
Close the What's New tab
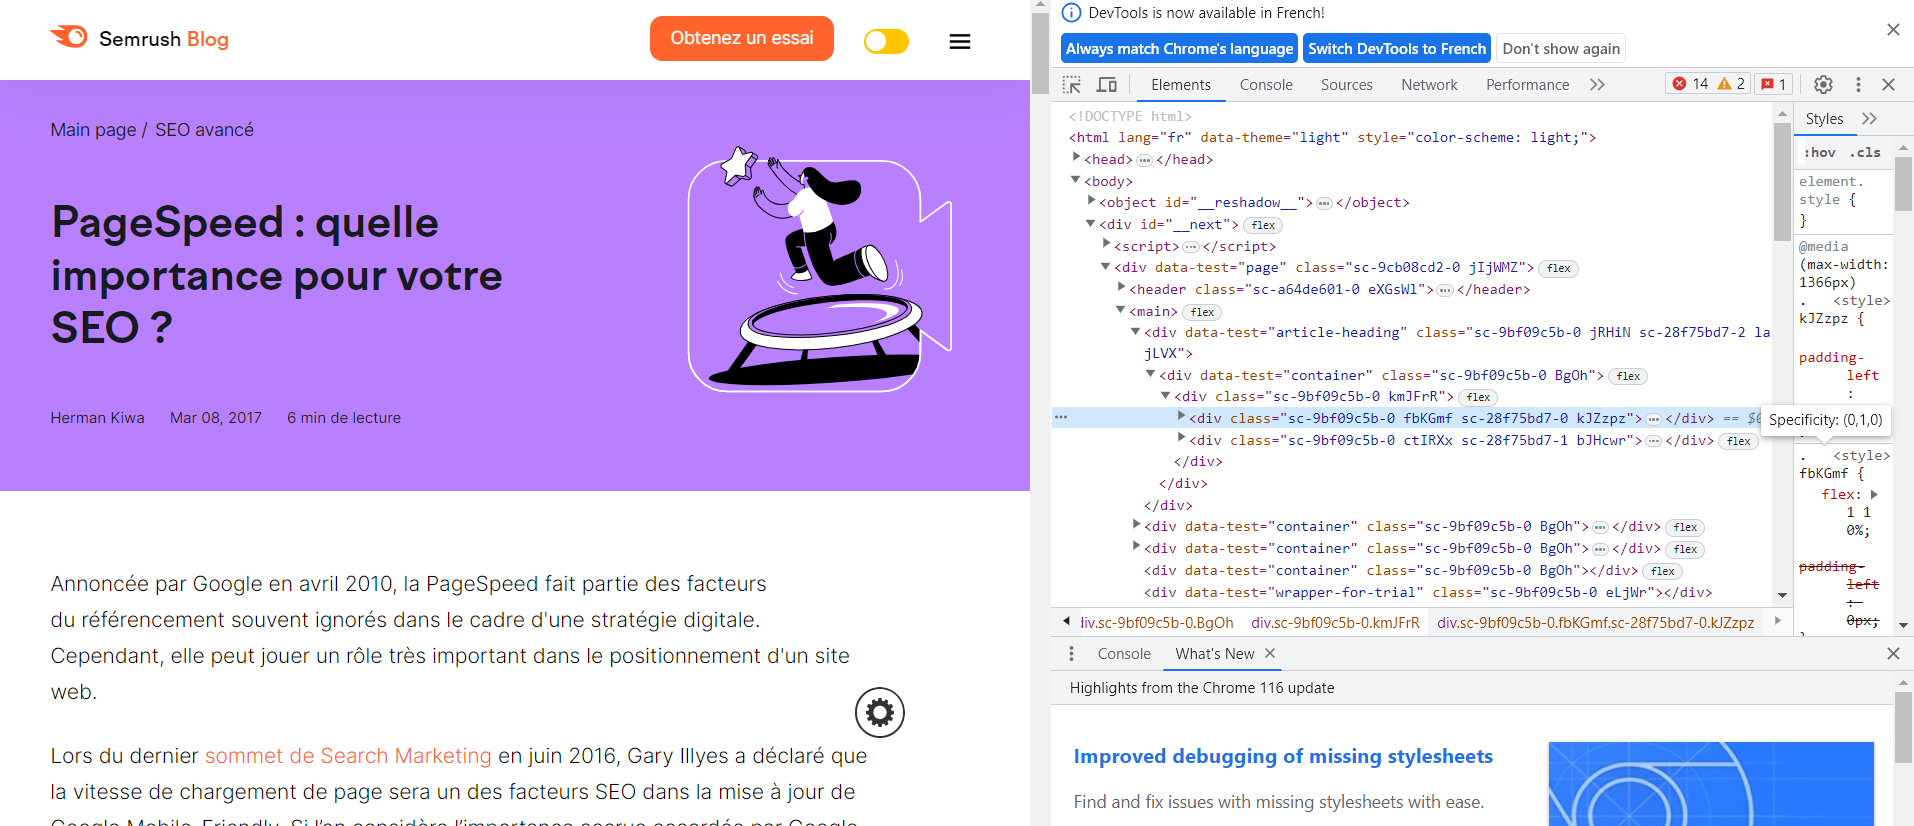click(x=1270, y=653)
